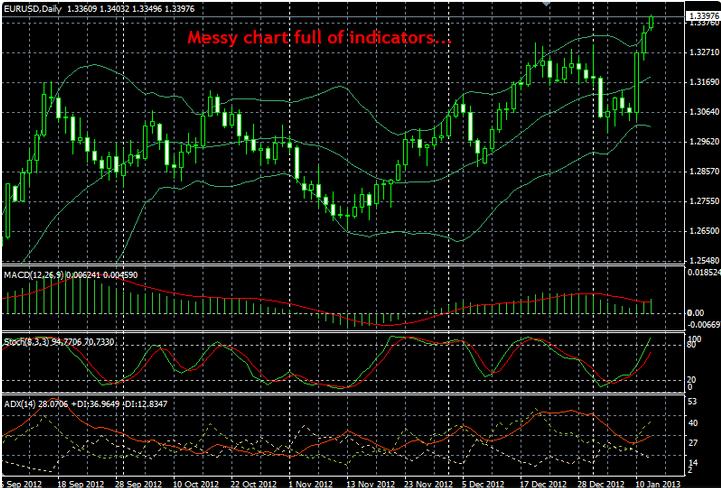Click the 27 value on ADX scale
The width and height of the screenshot is (721, 488).
pos(692,443)
